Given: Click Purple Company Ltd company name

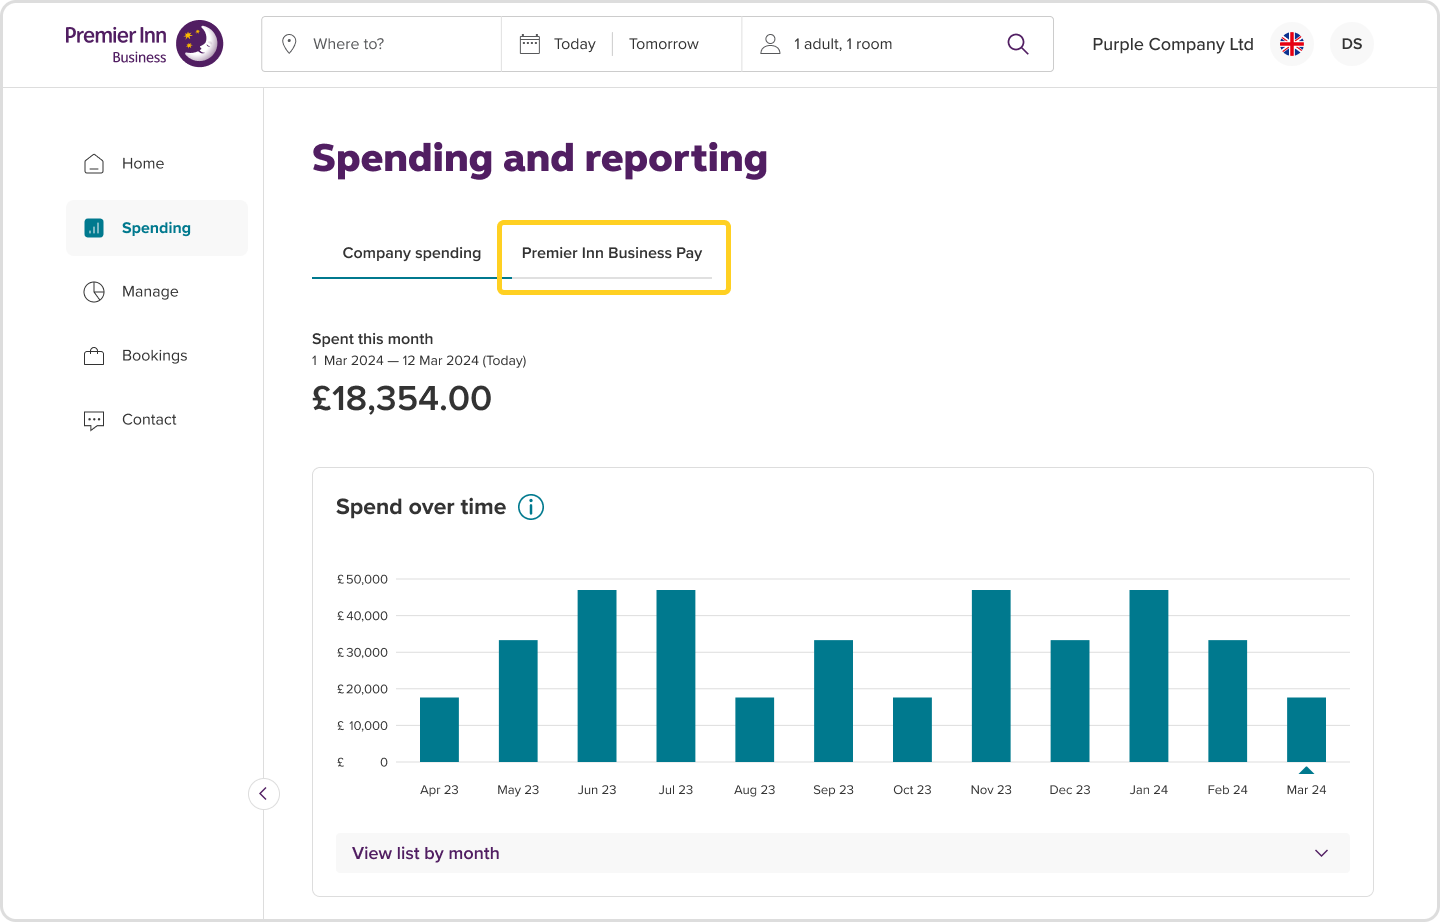Looking at the screenshot, I should tap(1173, 44).
